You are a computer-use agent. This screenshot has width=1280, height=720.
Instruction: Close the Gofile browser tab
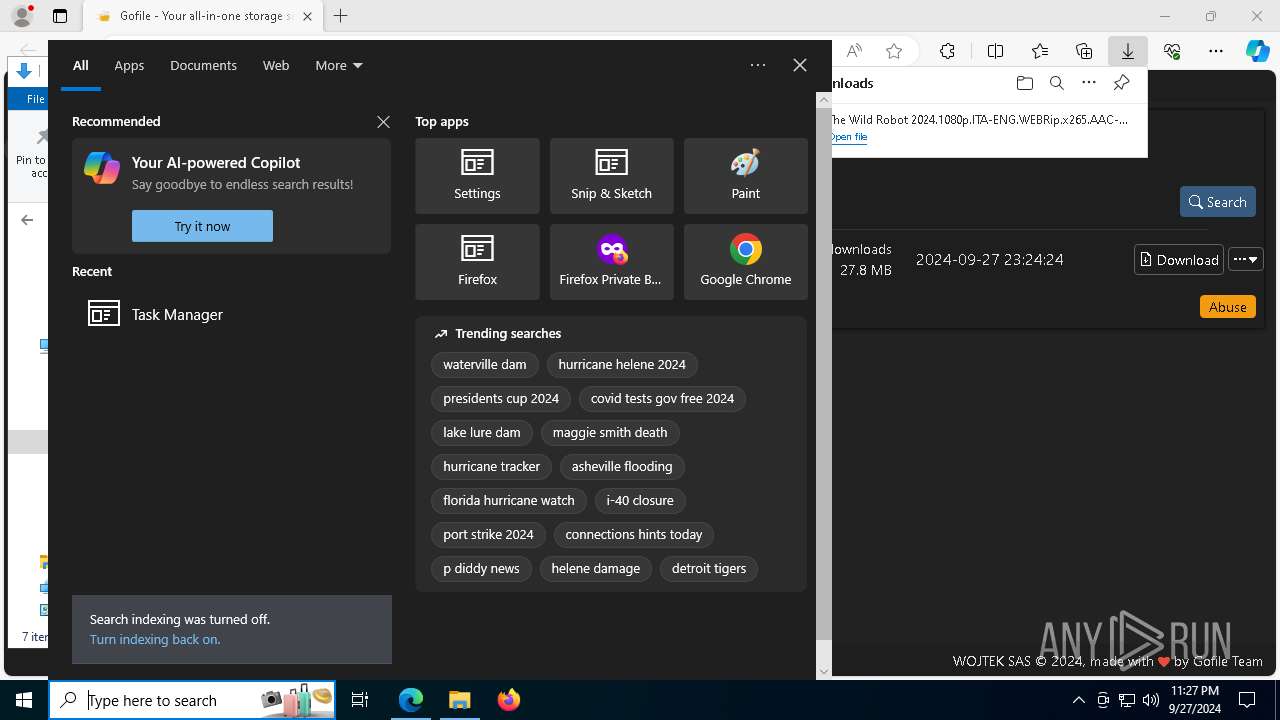(x=307, y=16)
